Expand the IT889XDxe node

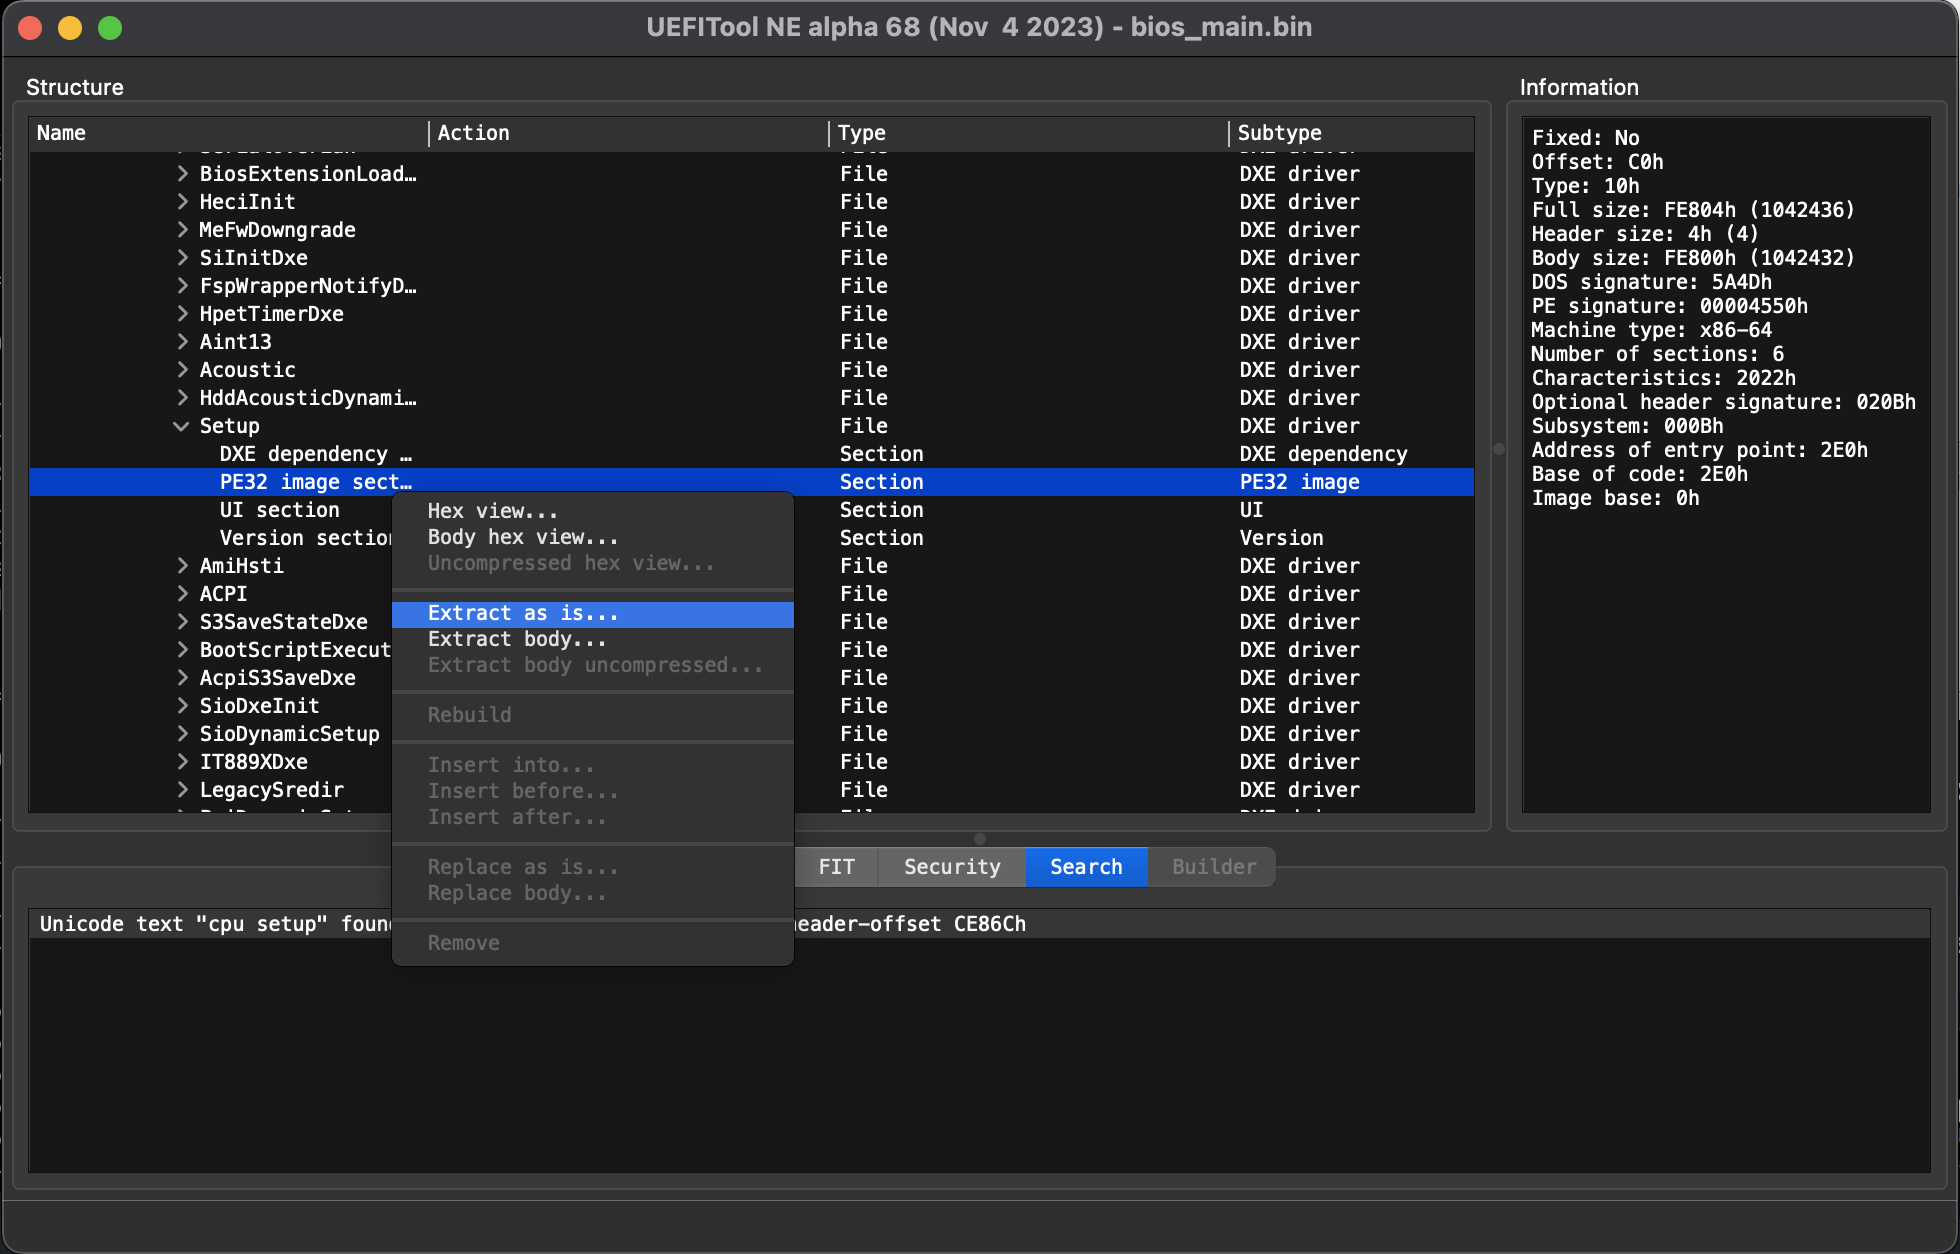point(182,762)
